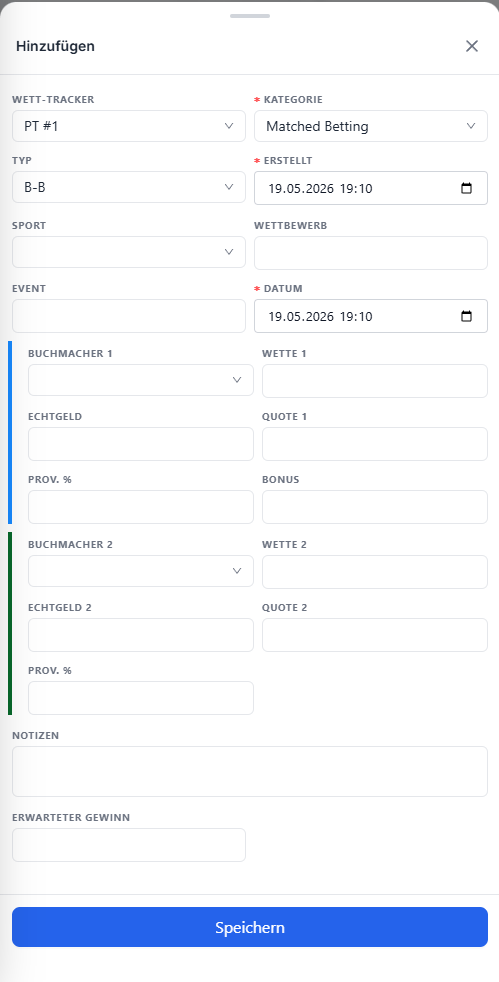Click the Echtgeld amount field

[x=141, y=443]
